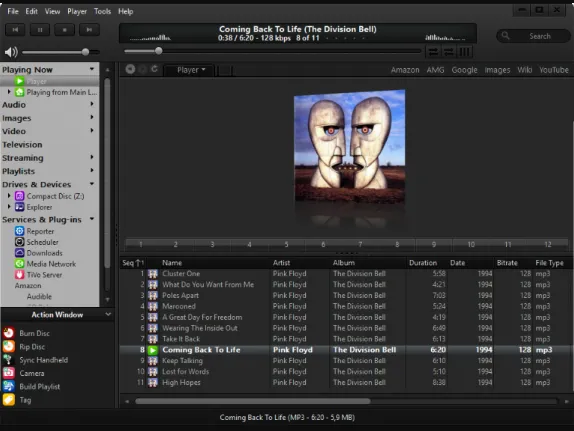This screenshot has width=574, height=431.
Task: Click the Amazon link
Action: click(405, 70)
